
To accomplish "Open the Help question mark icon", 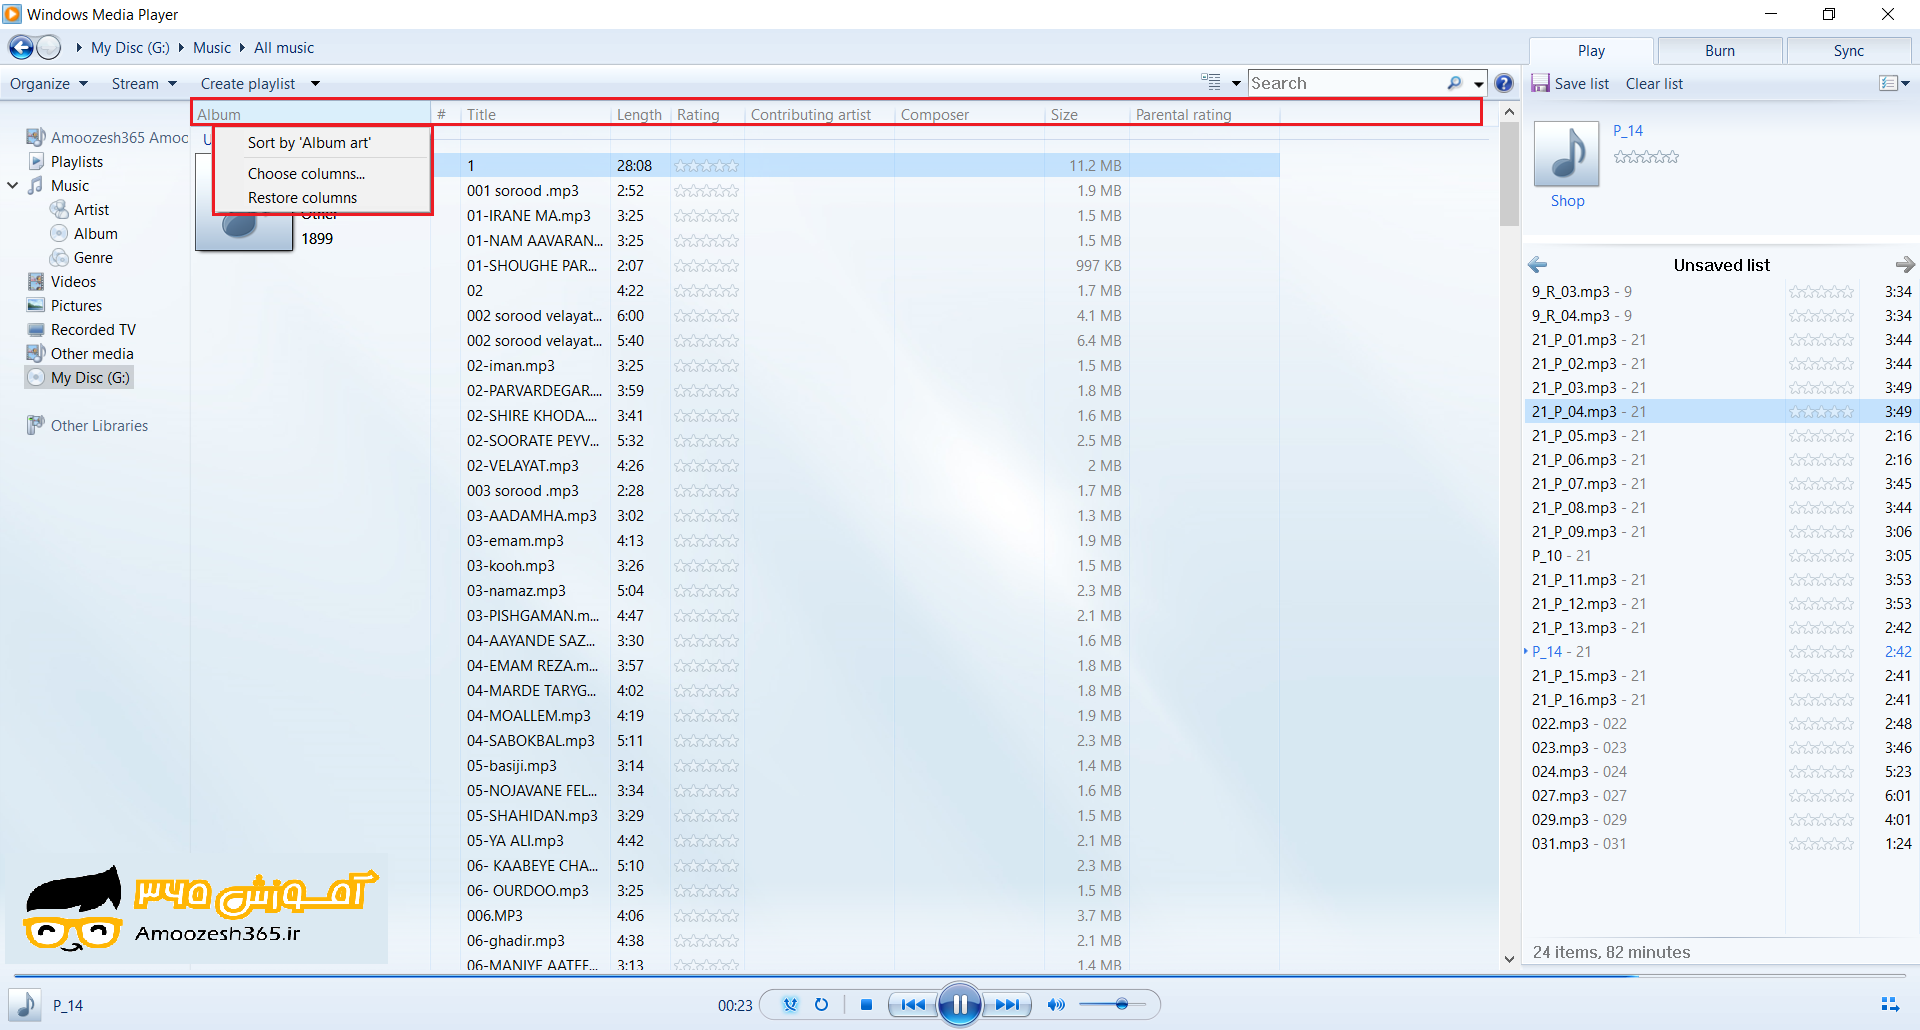I will click(x=1504, y=84).
